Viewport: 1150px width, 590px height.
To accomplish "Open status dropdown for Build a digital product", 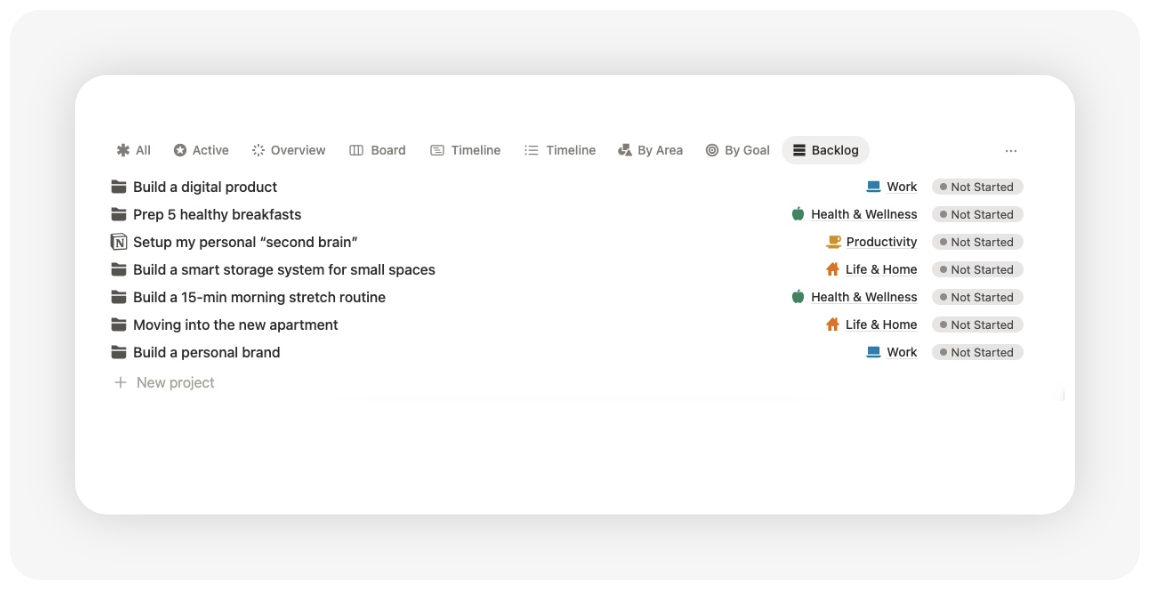I will pyautogui.click(x=977, y=187).
